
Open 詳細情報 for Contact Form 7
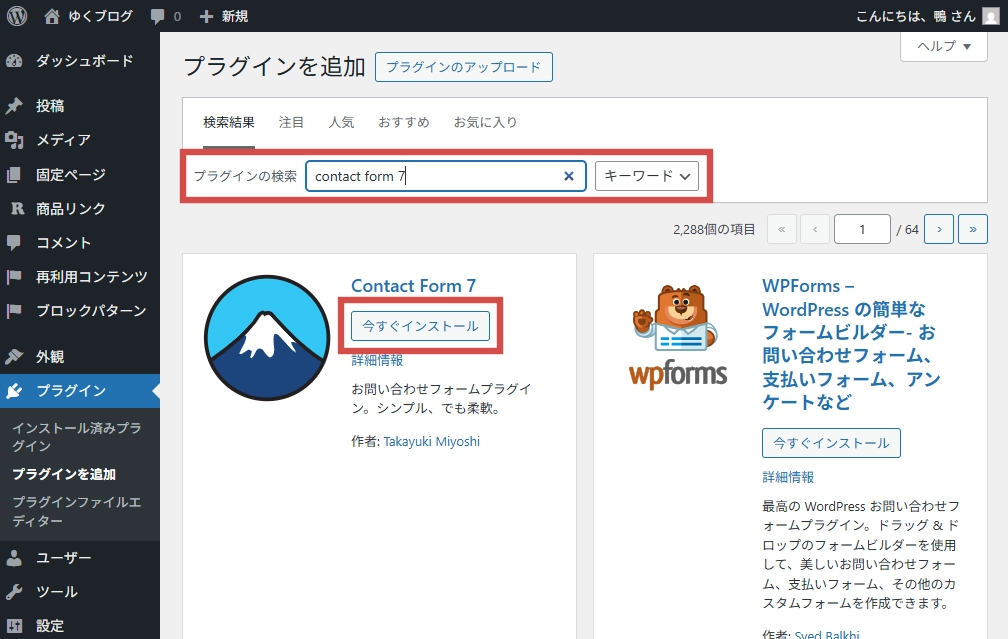click(x=377, y=360)
